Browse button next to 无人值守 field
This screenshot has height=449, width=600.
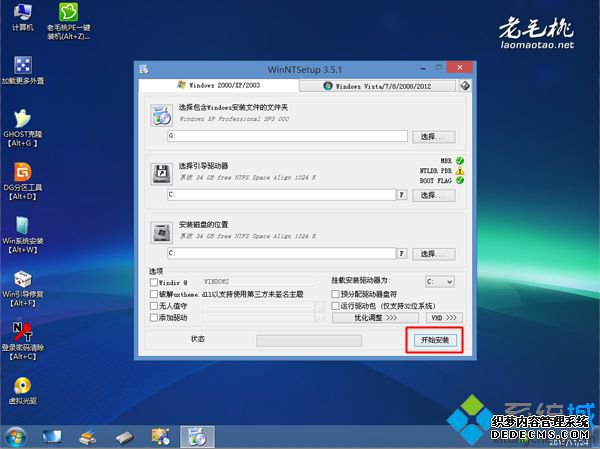tap(320, 306)
